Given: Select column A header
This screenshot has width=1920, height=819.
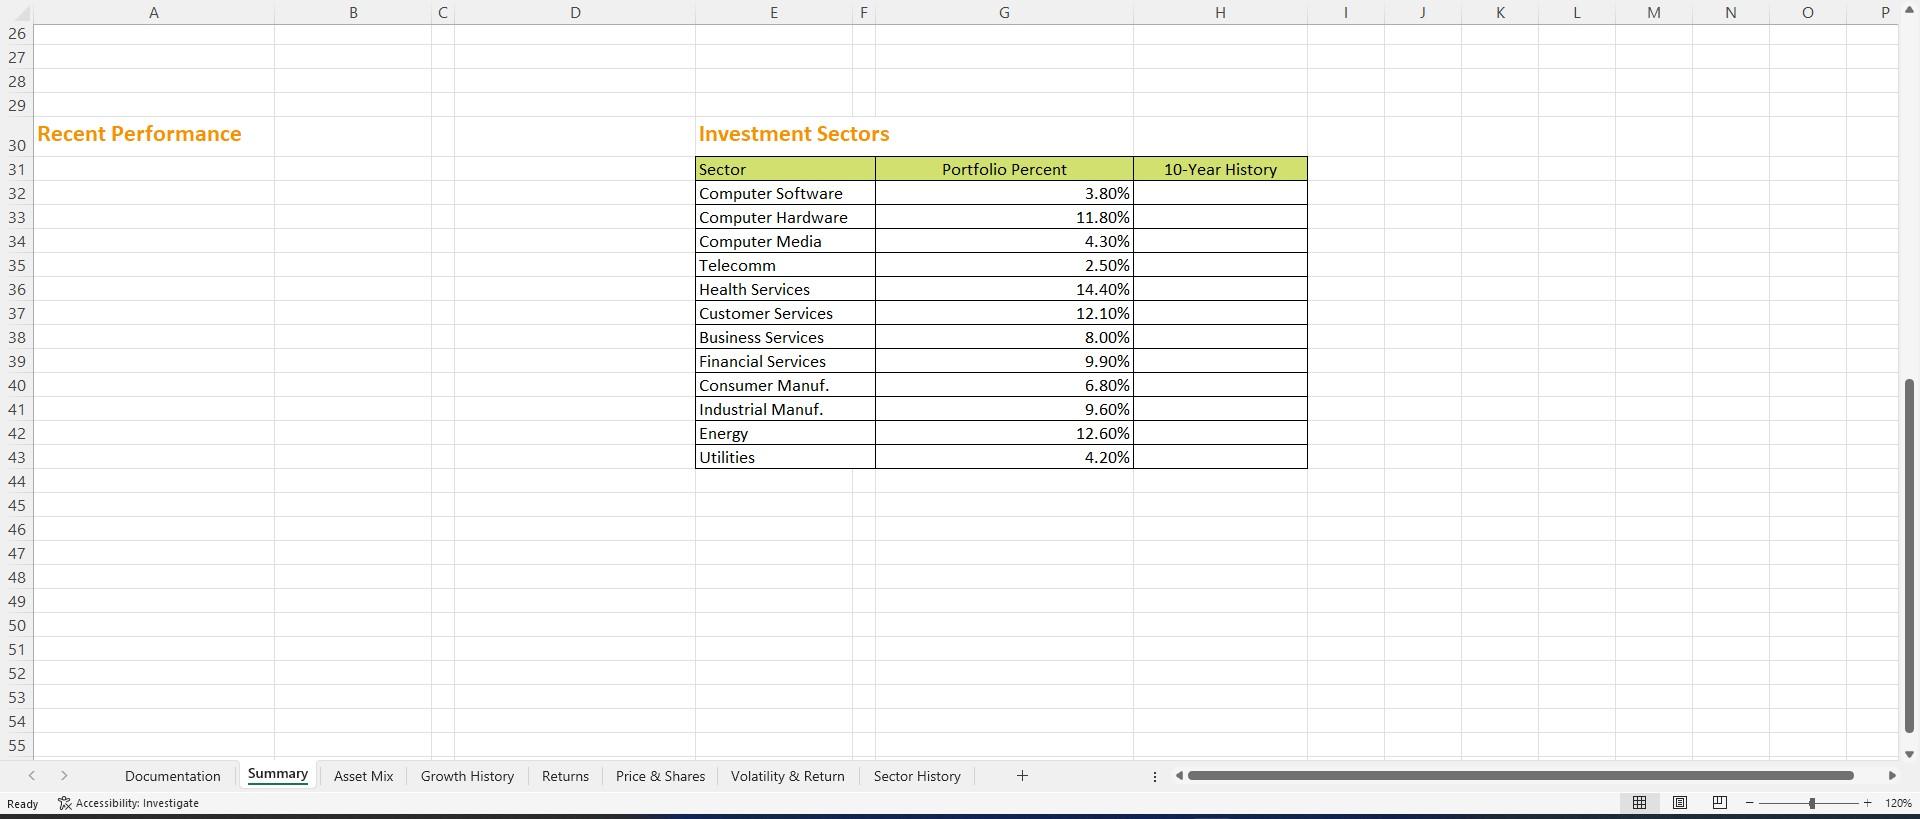Looking at the screenshot, I should coord(154,12).
